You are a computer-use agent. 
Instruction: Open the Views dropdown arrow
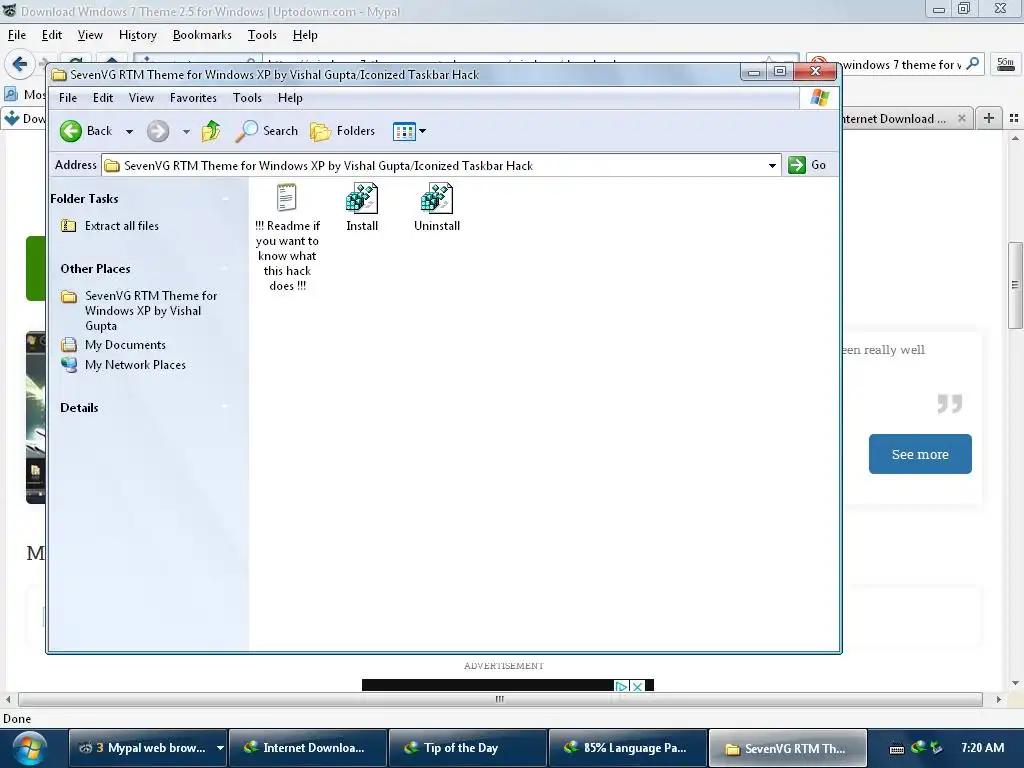(423, 131)
